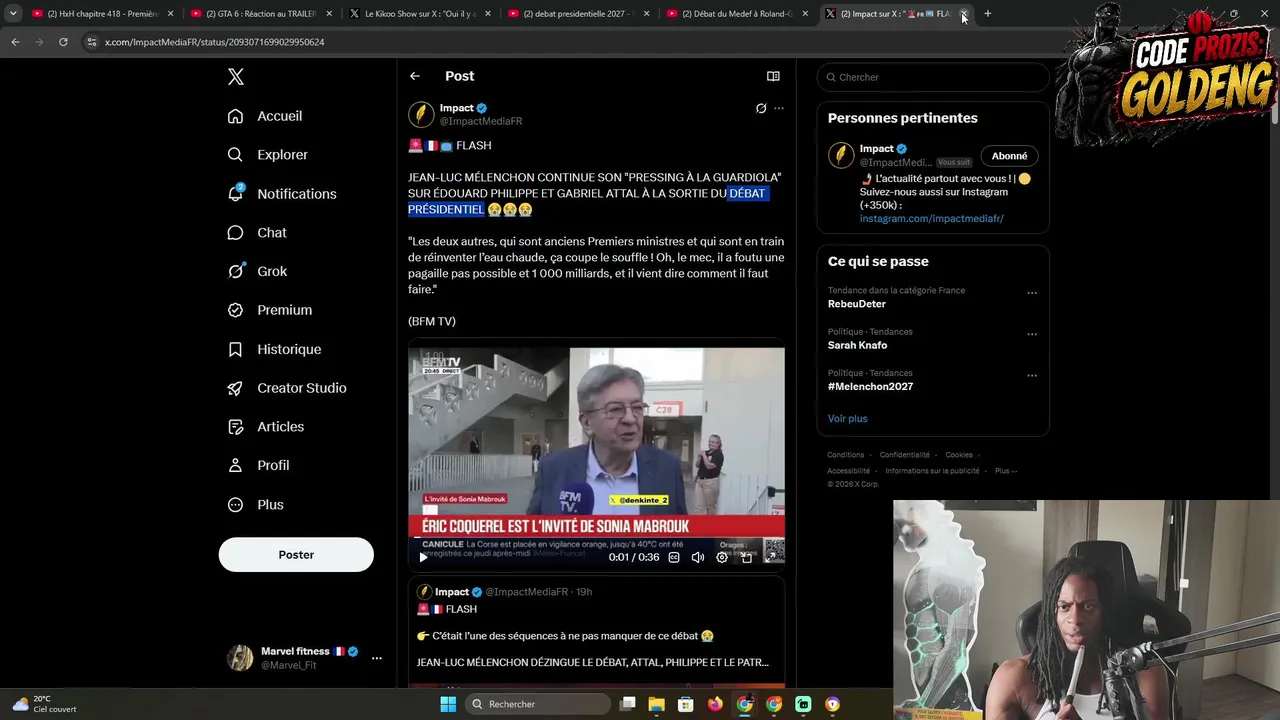Image resolution: width=1280 pixels, height=720 pixels.
Task: Open the Explorer page
Action: pos(268,155)
